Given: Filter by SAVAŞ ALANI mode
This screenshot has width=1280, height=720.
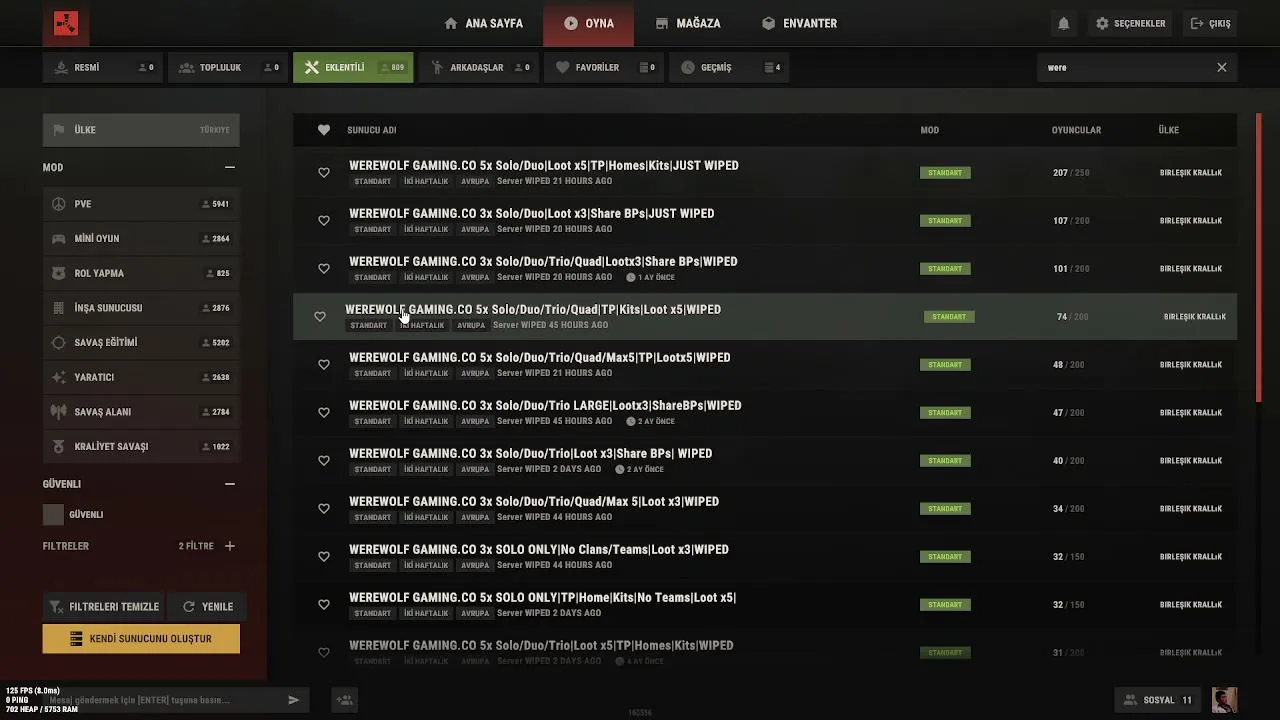Looking at the screenshot, I should point(141,412).
